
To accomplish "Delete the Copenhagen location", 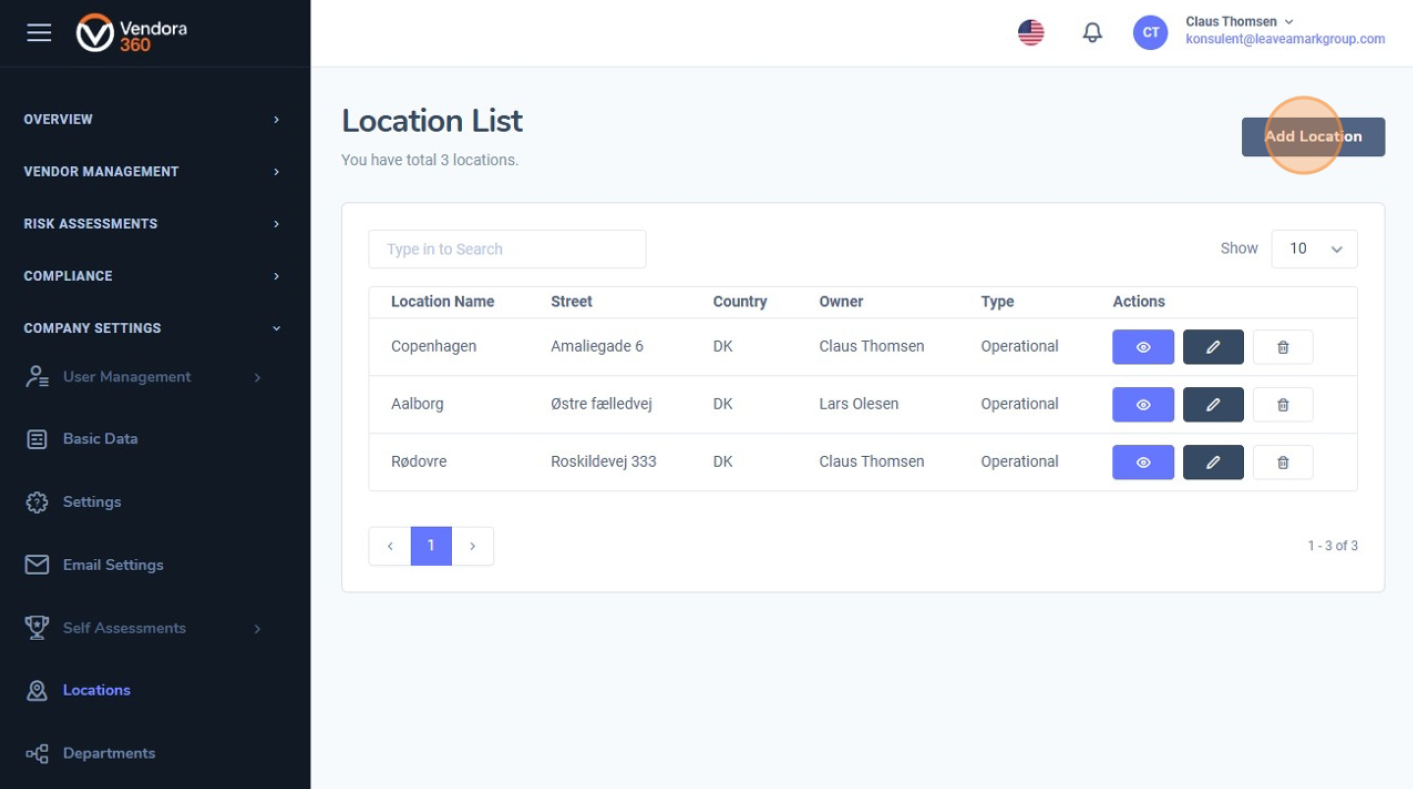I will coord(1282,347).
